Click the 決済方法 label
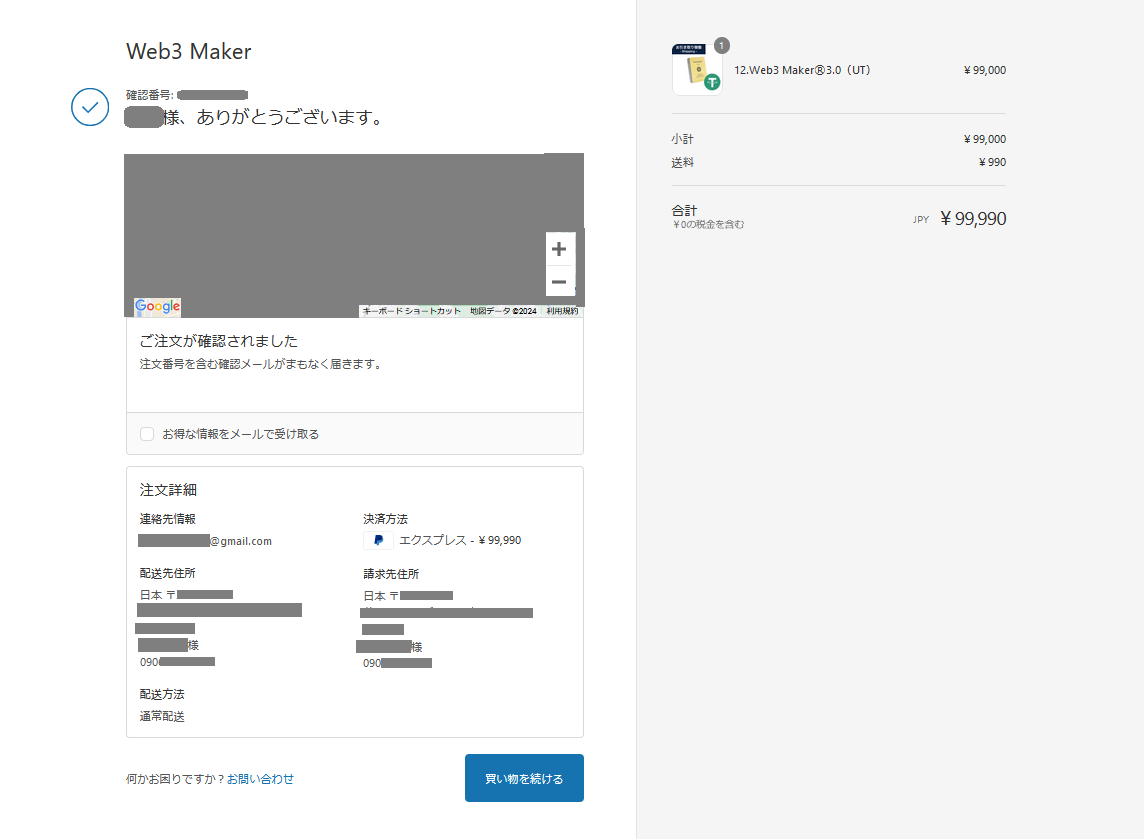This screenshot has width=1144, height=839. [385, 519]
